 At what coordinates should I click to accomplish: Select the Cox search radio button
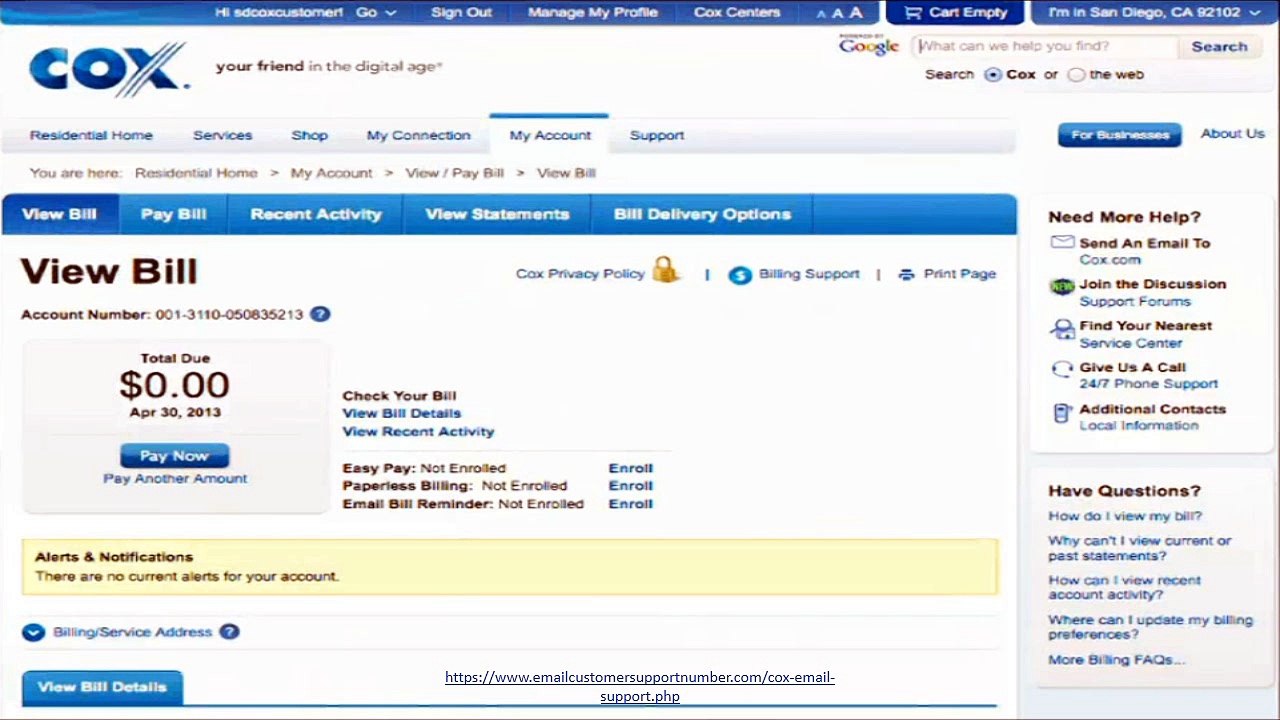coord(993,75)
